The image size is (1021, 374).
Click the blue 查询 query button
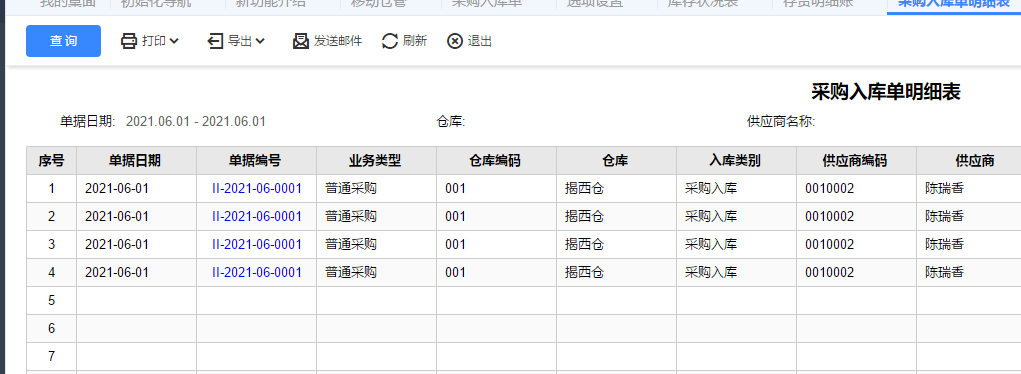(63, 41)
